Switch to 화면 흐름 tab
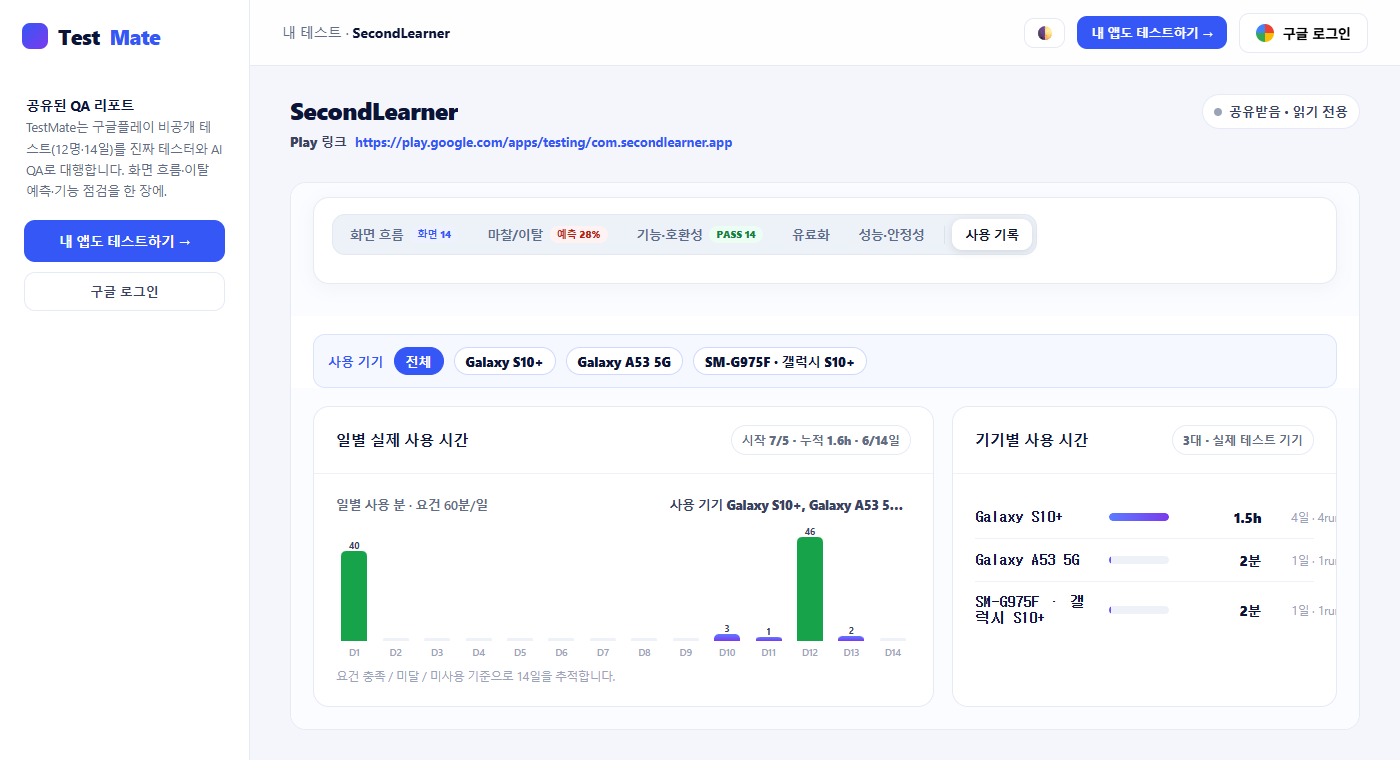 400,235
